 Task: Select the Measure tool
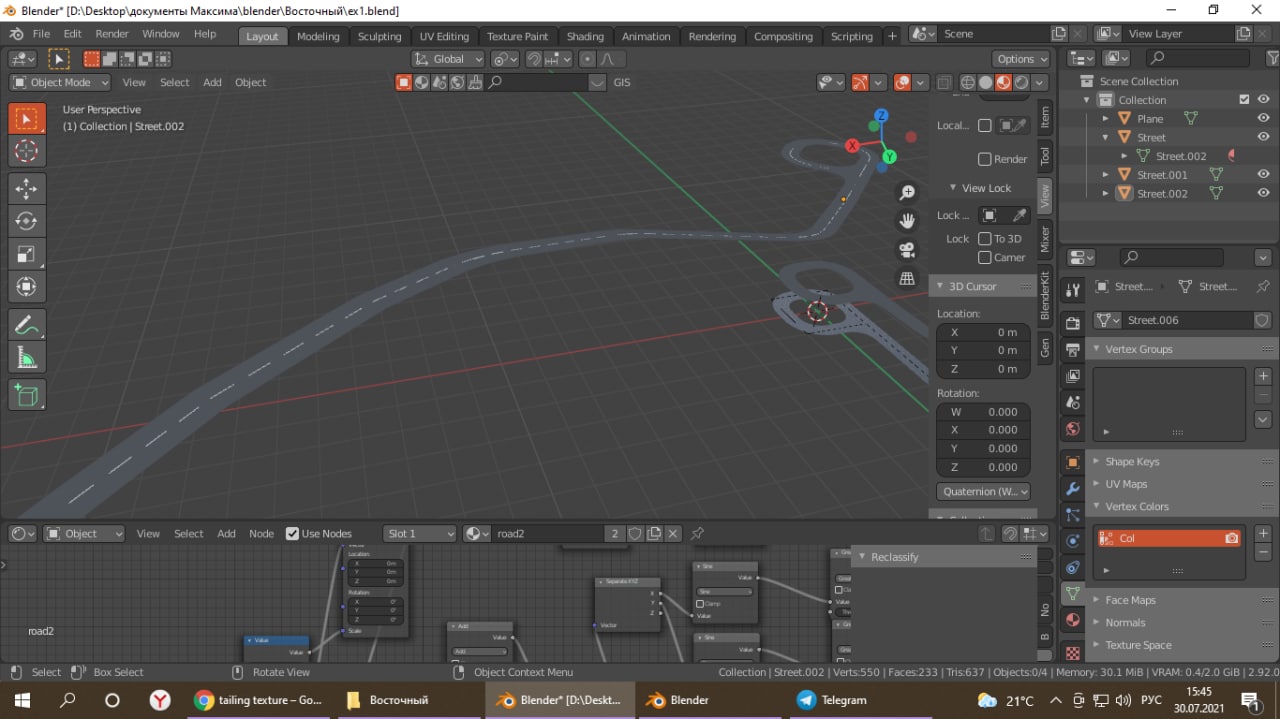point(27,358)
